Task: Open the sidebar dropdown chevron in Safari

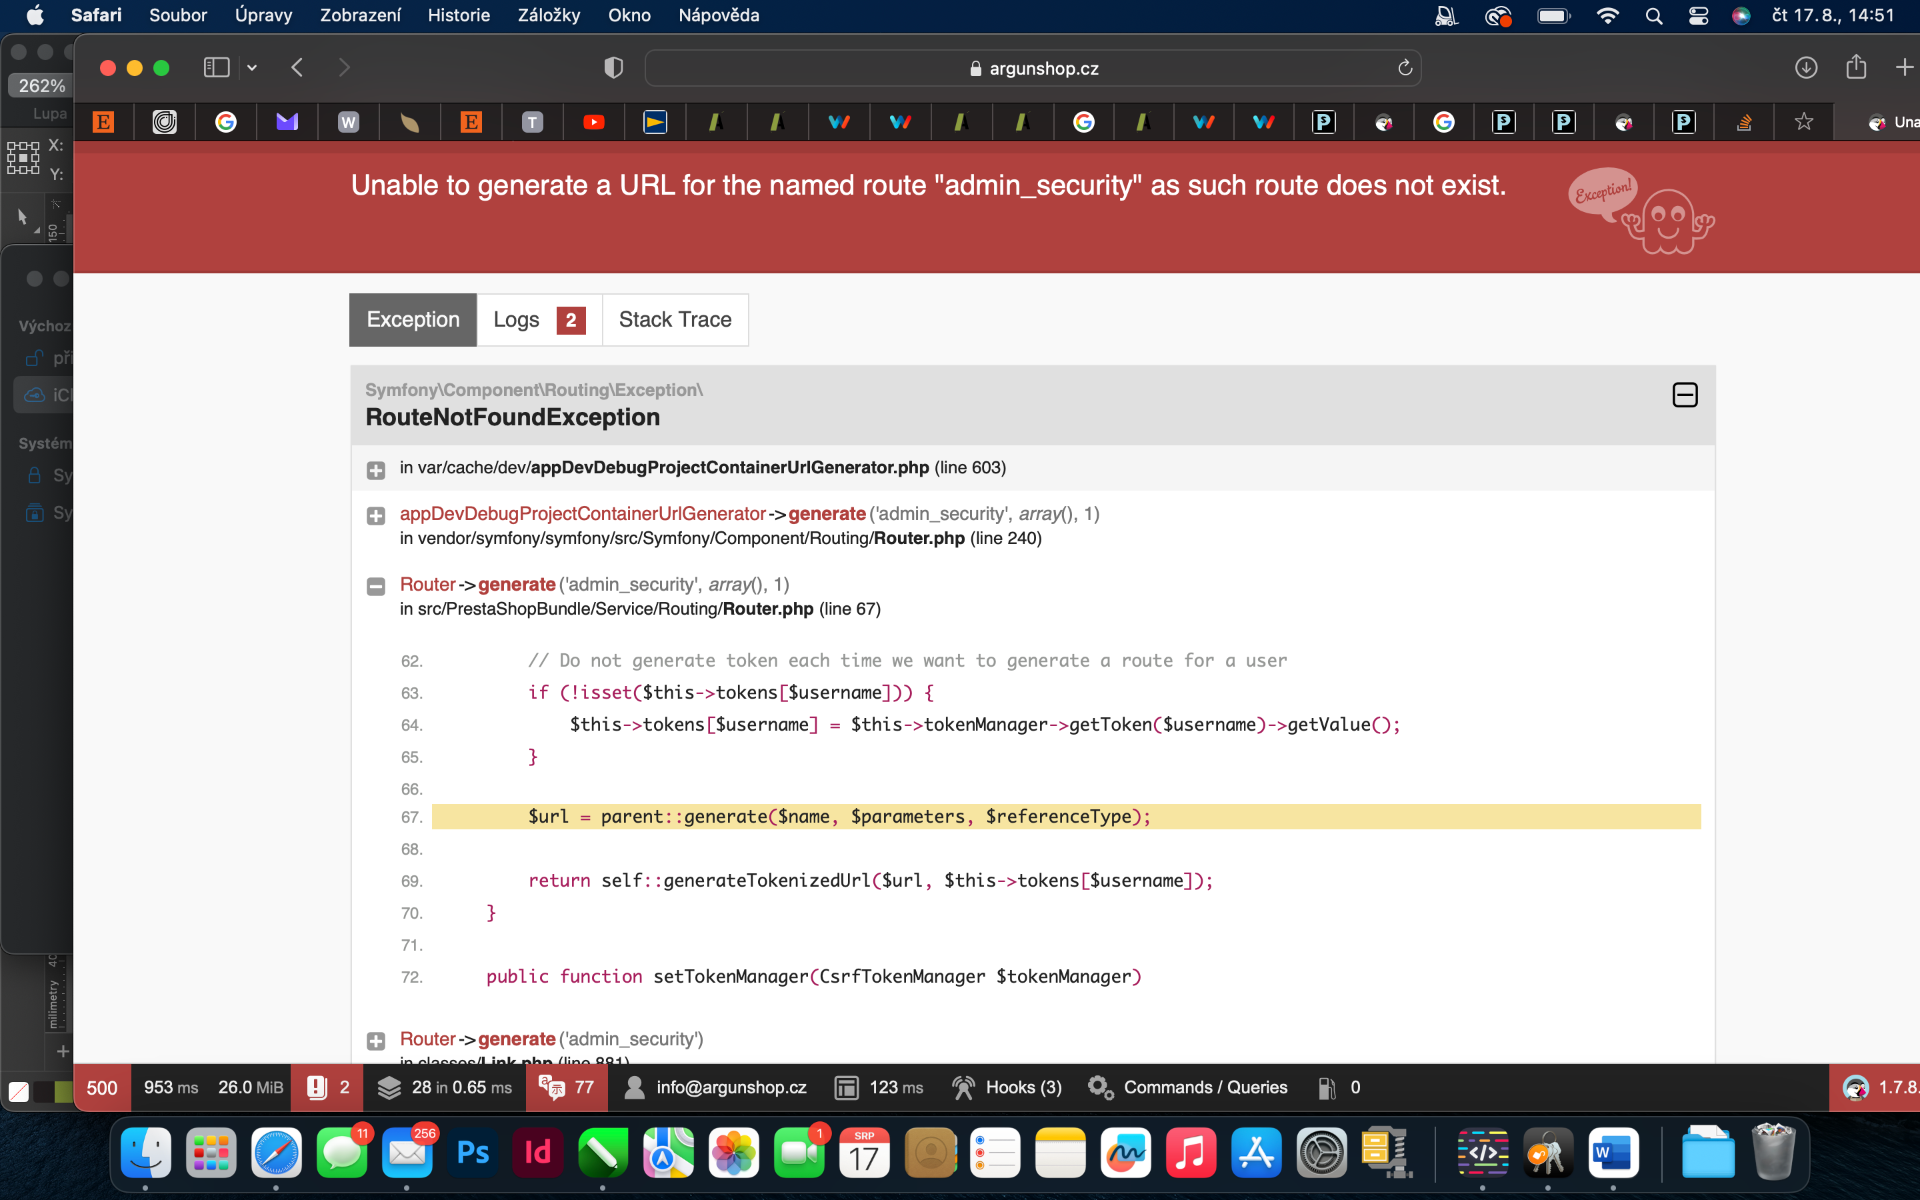Action: (252, 67)
